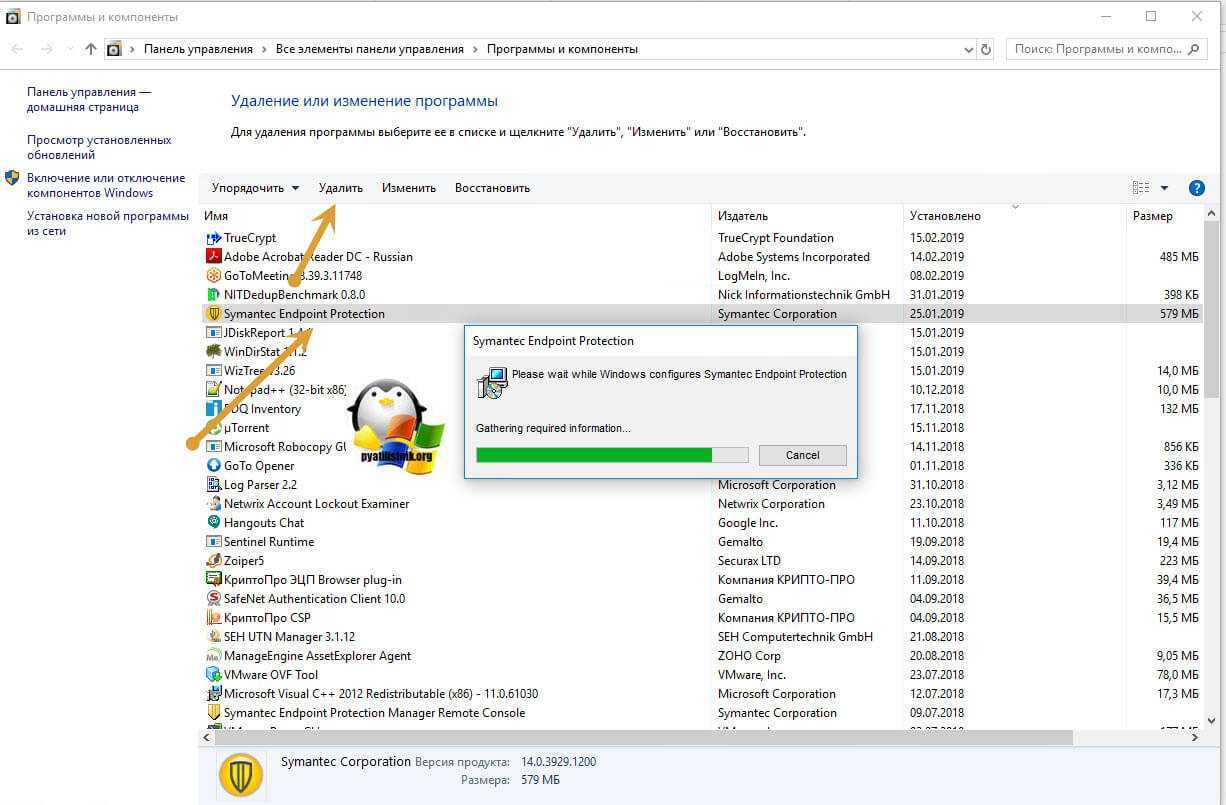Select the Hangouts Chat row
The image size is (1226, 805).
coord(702,523)
